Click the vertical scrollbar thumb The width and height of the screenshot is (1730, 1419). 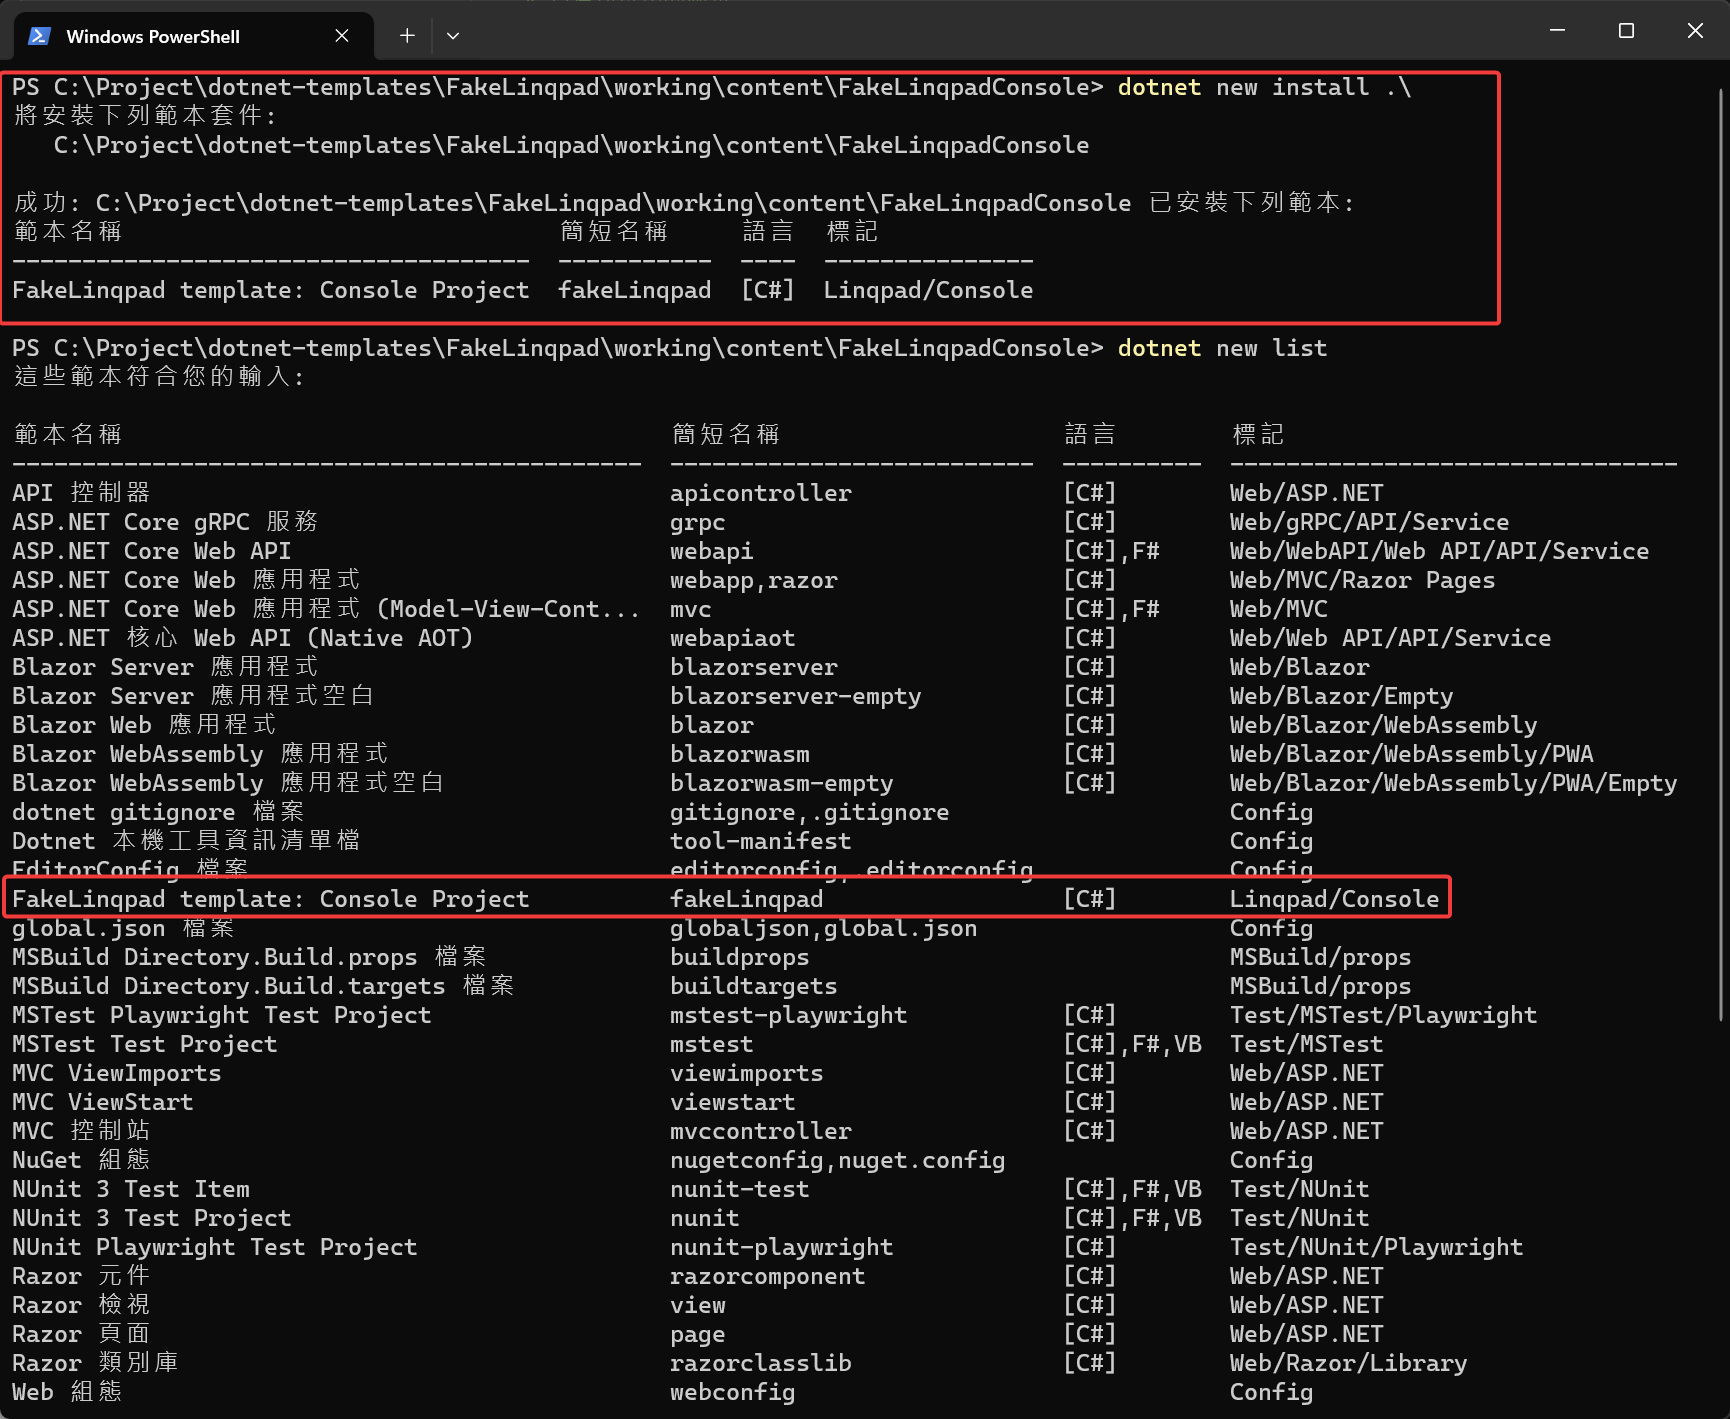[x=1721, y=555]
